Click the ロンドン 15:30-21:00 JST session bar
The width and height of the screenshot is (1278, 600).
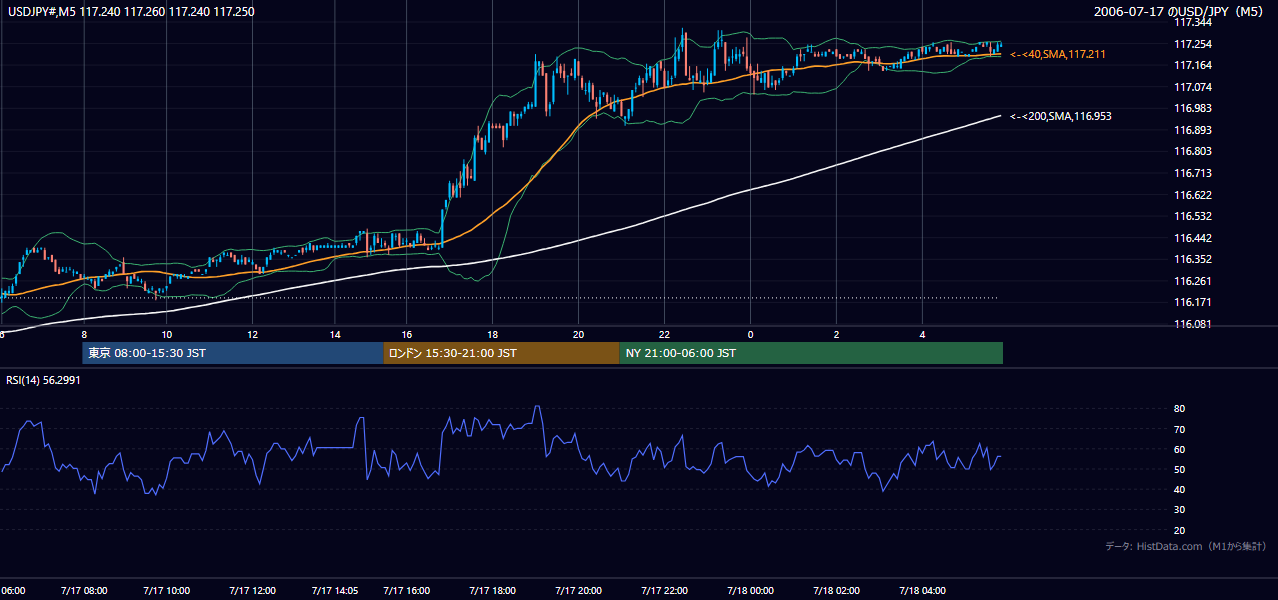click(x=501, y=353)
